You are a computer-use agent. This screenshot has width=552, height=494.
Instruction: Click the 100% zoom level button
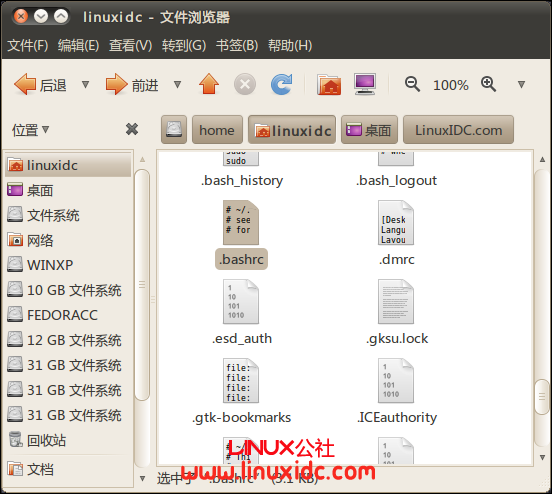(451, 85)
